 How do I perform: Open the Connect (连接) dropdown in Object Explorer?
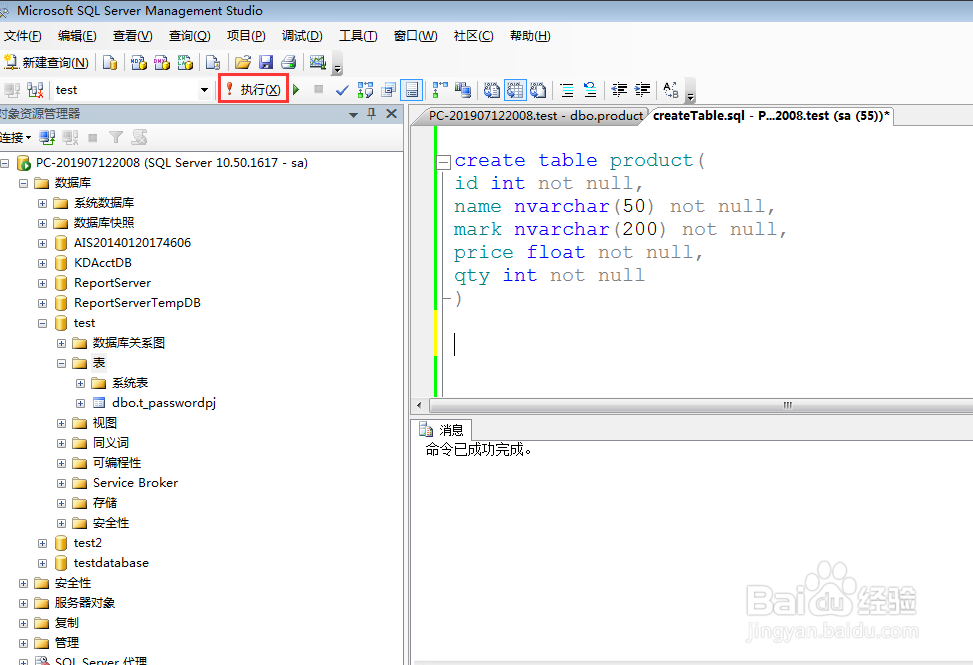[16, 137]
